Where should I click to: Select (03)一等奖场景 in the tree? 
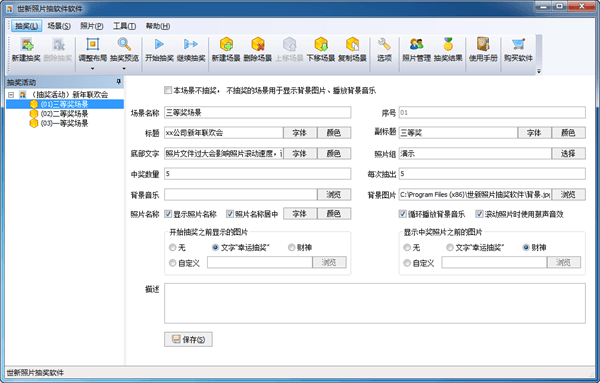coord(64,123)
